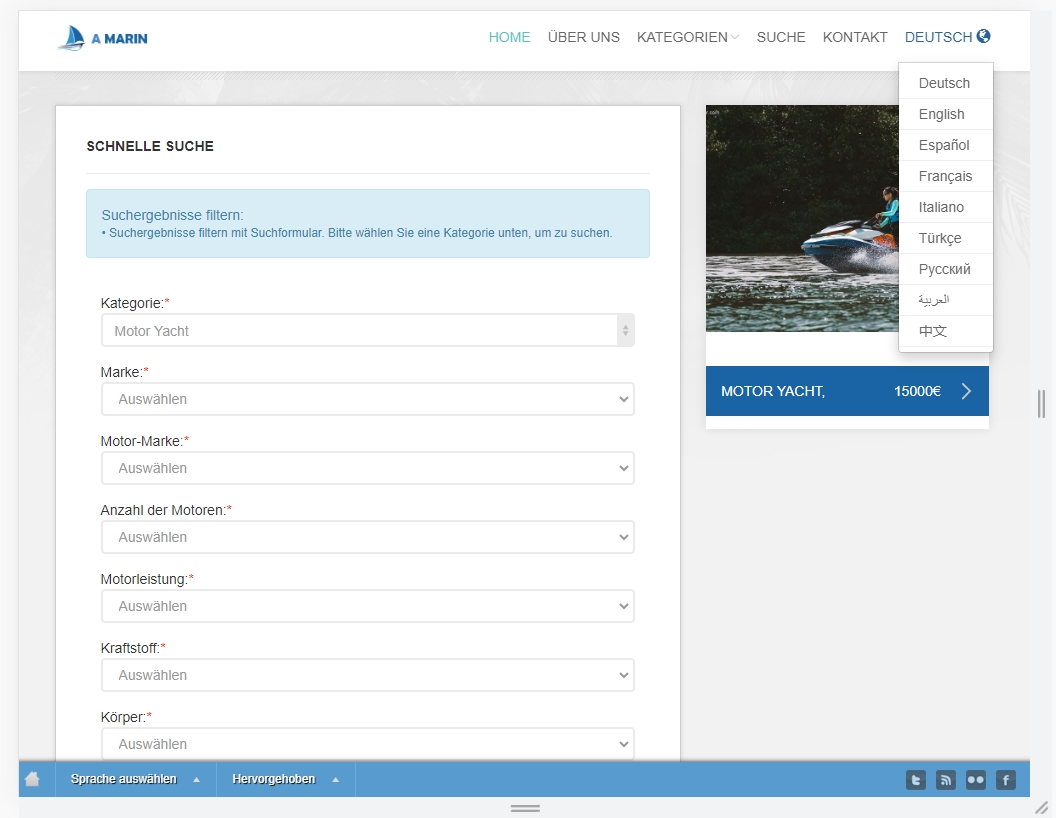Open the Über Uns page
This screenshot has width=1056, height=818.
point(583,37)
